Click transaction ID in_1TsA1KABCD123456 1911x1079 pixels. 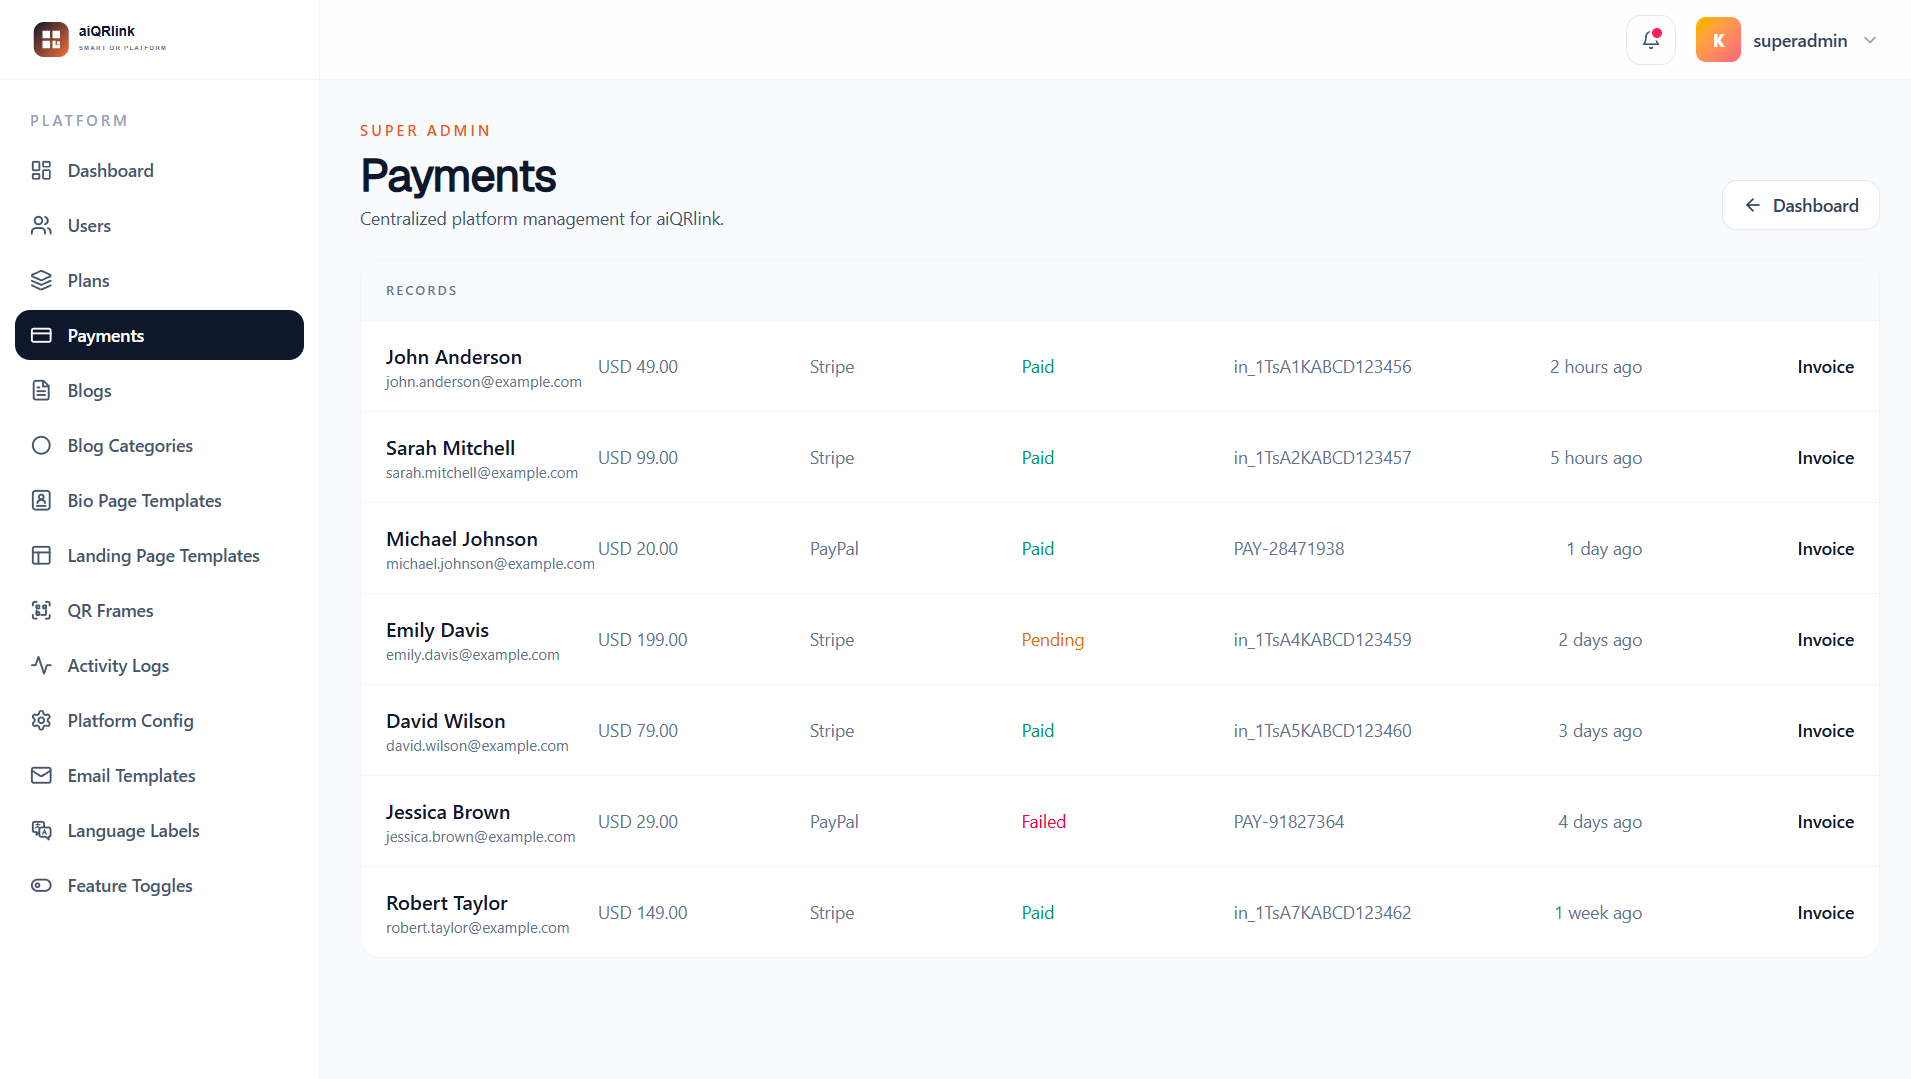[1322, 367]
